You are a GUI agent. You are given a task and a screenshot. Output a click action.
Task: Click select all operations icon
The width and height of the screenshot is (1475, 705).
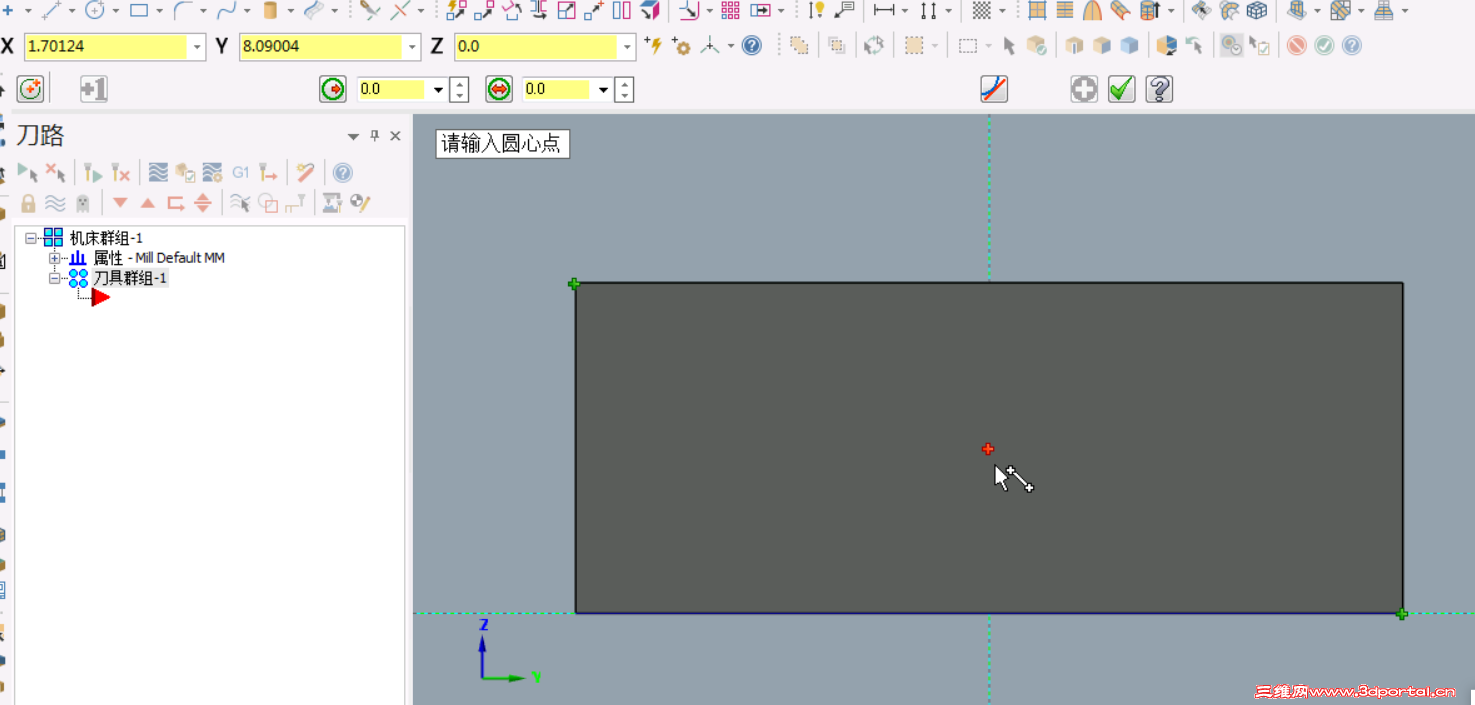coord(28,172)
